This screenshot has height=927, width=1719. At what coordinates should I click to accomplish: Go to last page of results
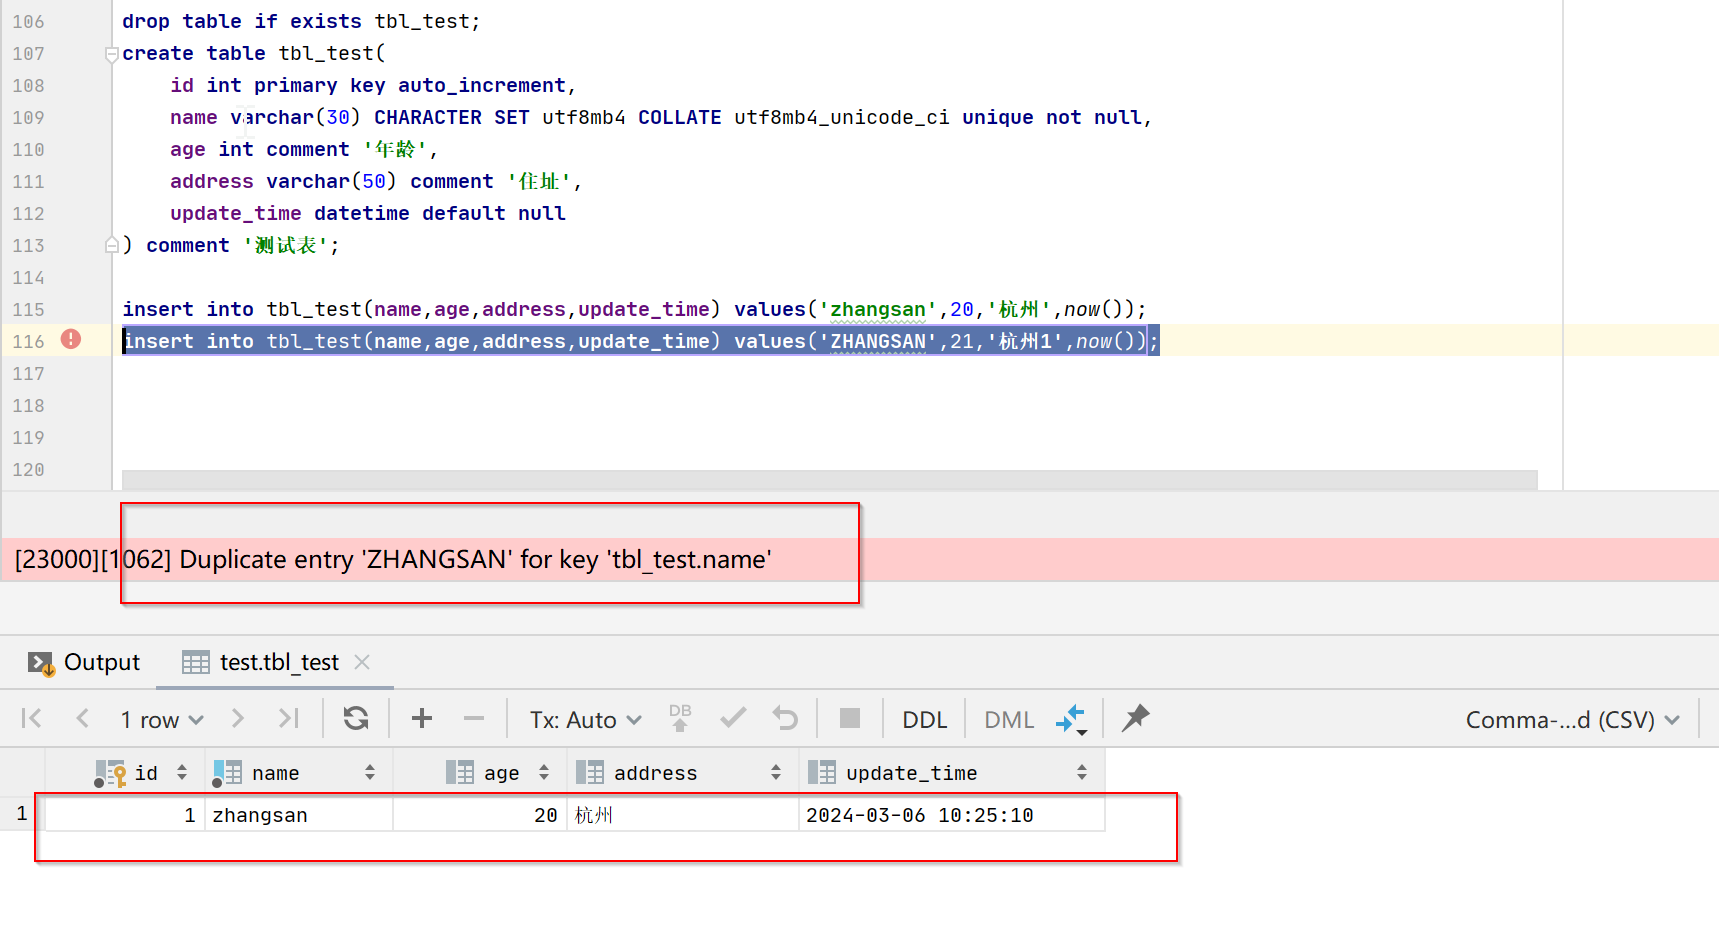(x=289, y=718)
